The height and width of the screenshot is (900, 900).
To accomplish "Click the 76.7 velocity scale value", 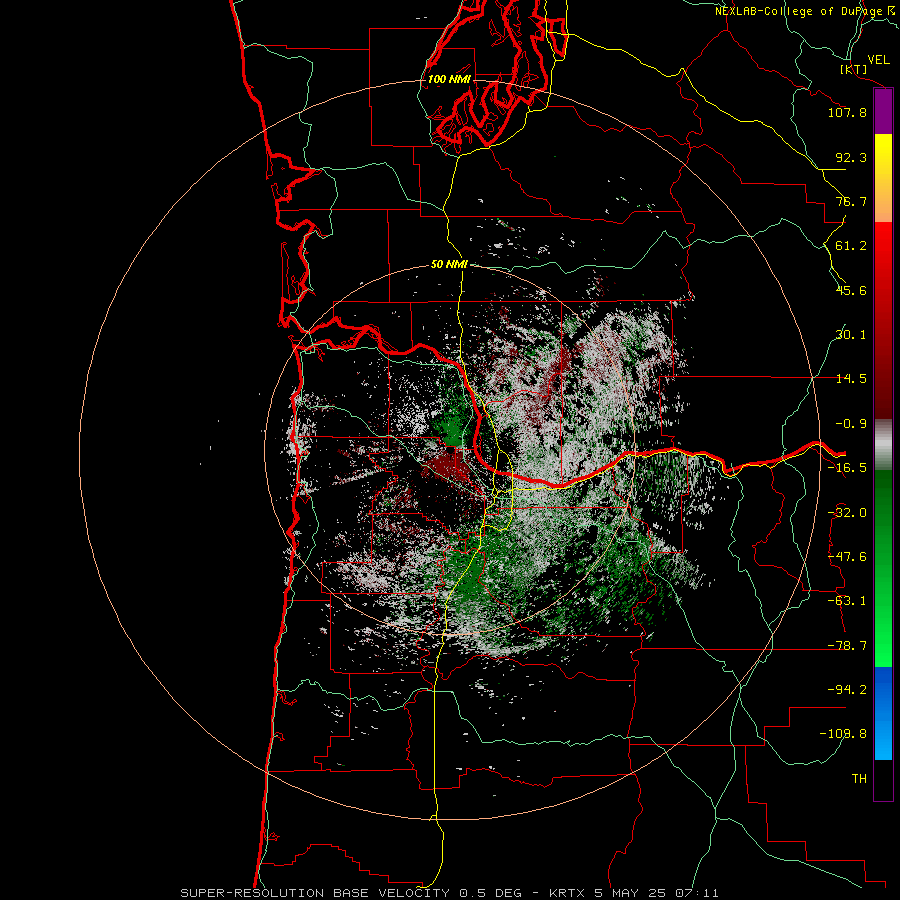I will 851,201.
